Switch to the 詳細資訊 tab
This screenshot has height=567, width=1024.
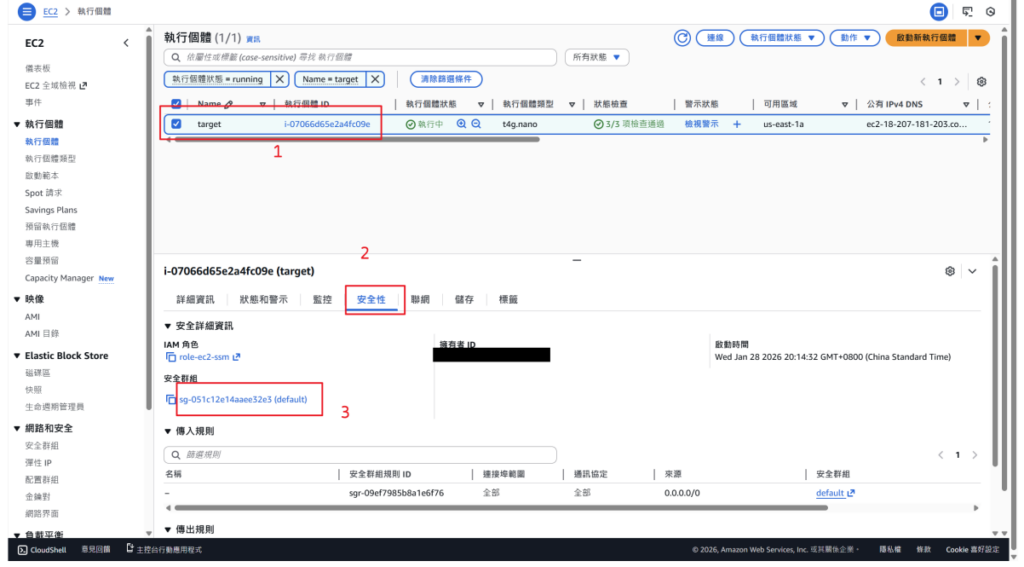[195, 299]
